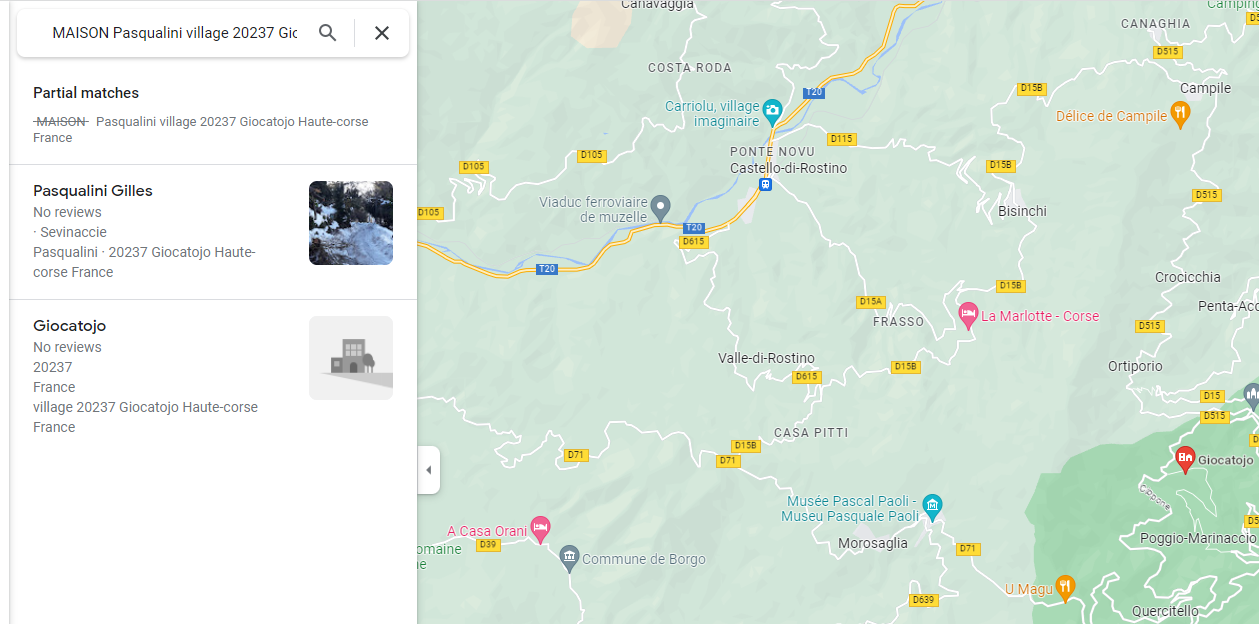Screen dimensions: 1259x624
Task: Open the Giocatojo search result
Action: (x=69, y=326)
